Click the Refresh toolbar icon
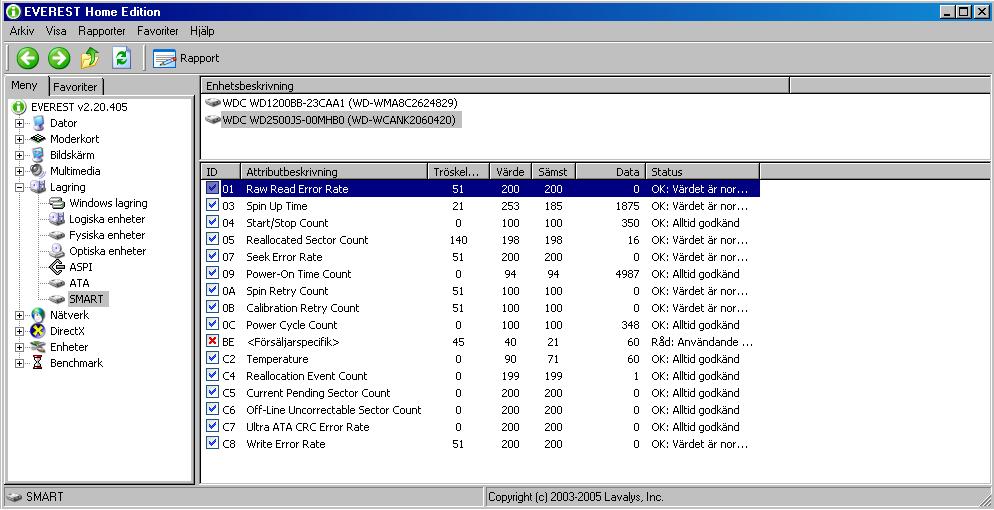This screenshot has height=510, width=994. click(122, 58)
